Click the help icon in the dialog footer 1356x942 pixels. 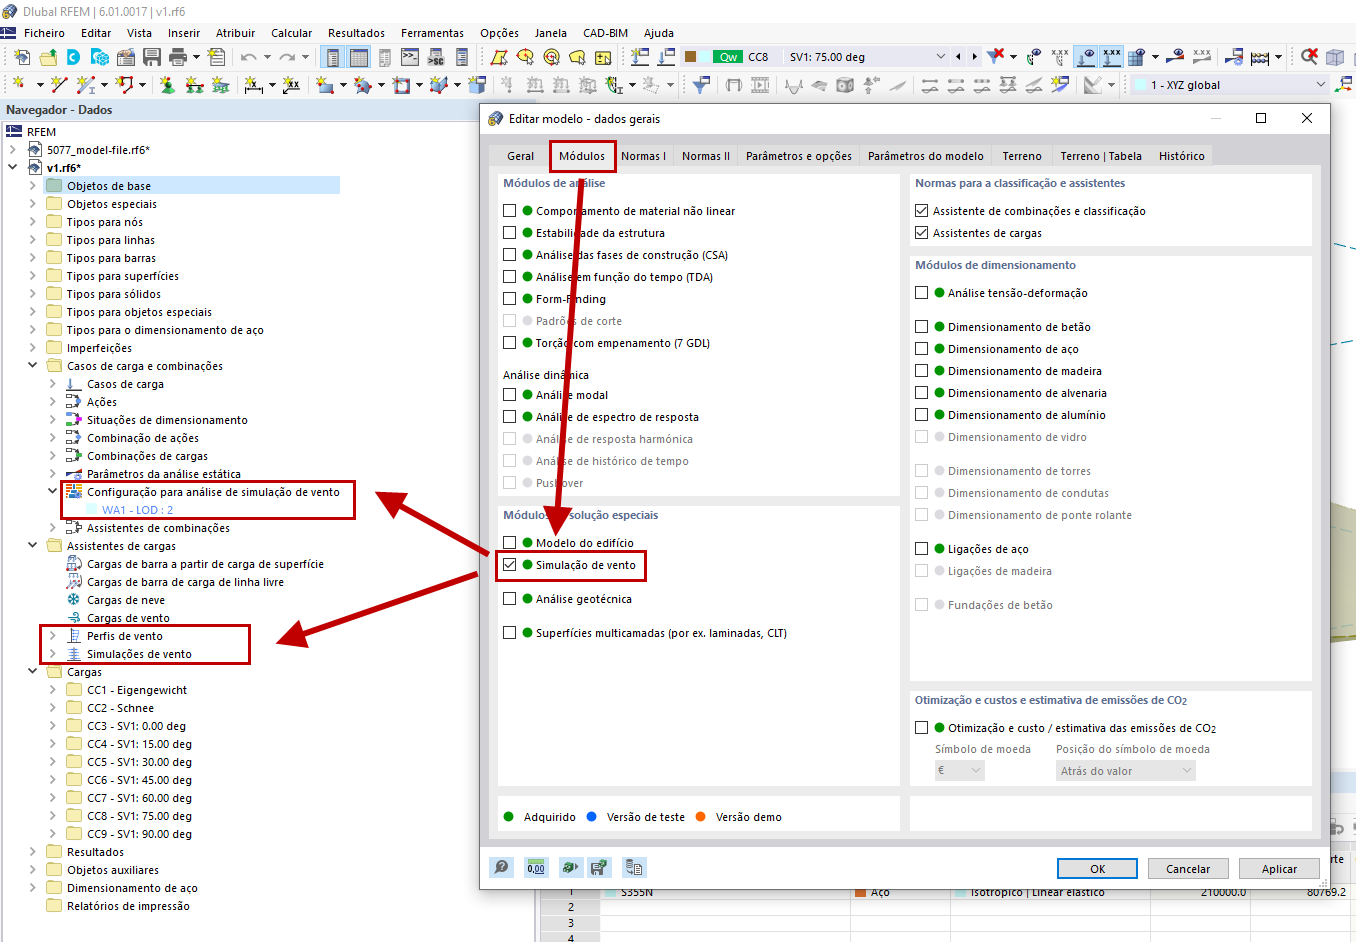pyautogui.click(x=501, y=867)
